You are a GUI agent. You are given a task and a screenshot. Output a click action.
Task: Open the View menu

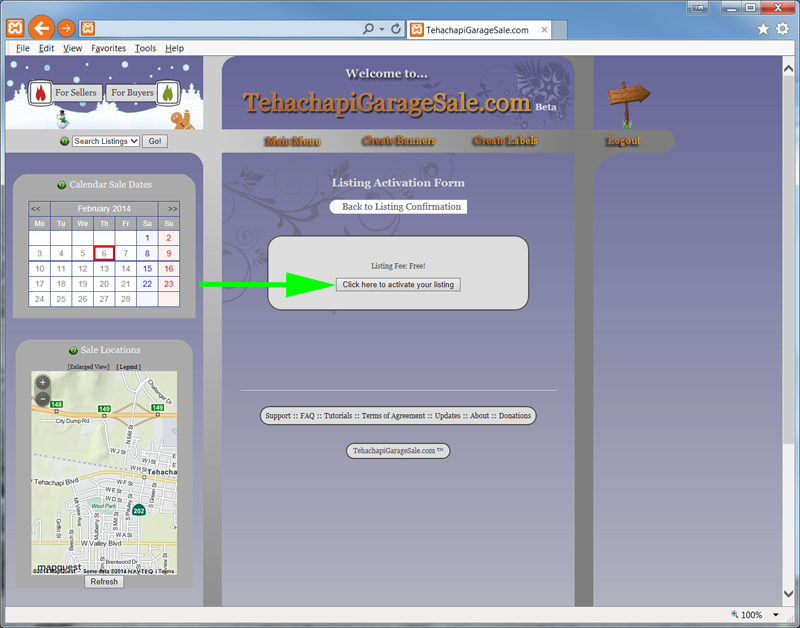[72, 48]
